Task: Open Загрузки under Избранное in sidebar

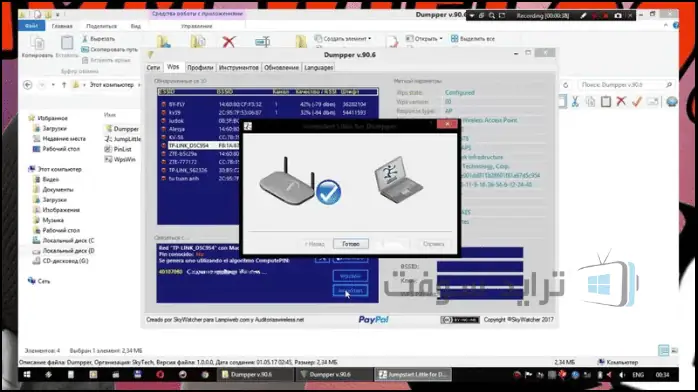Action: [x=54, y=128]
